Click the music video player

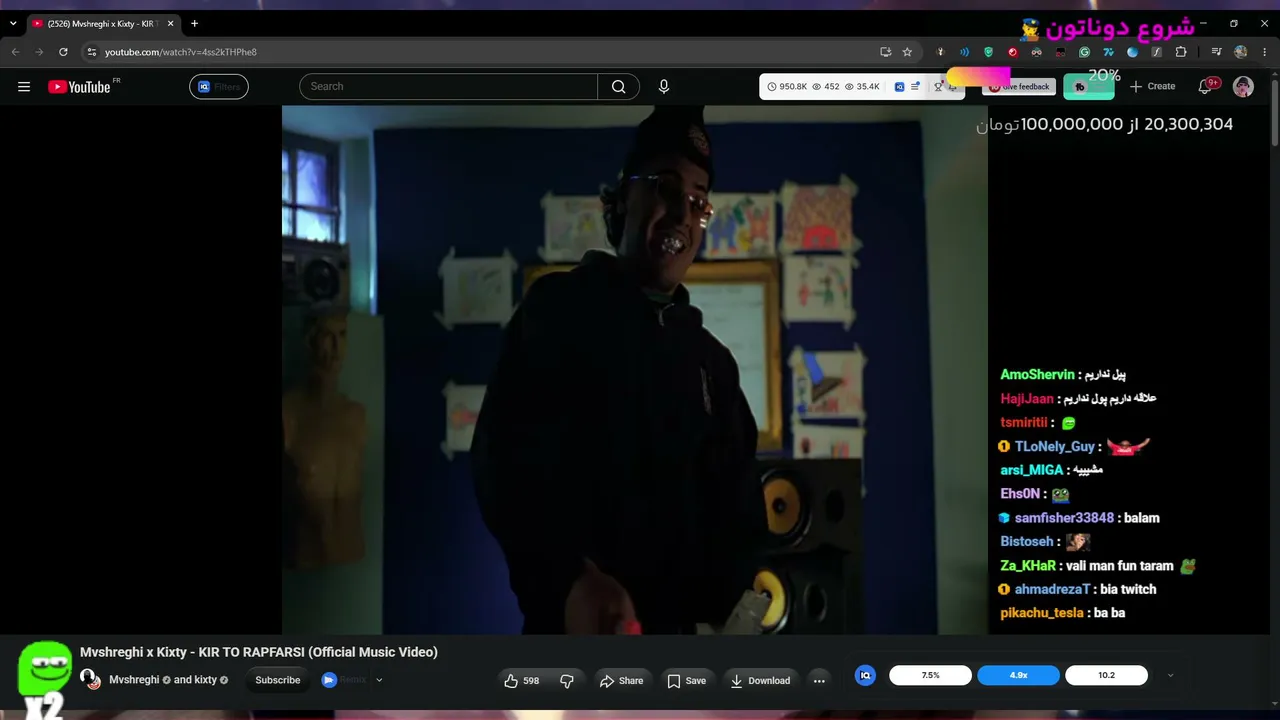point(634,370)
